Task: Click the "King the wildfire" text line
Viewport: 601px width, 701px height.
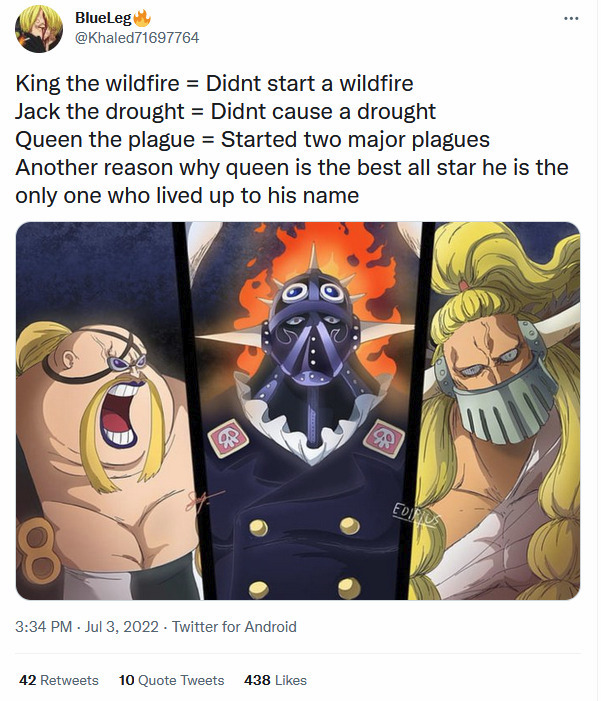Action: click(x=214, y=84)
